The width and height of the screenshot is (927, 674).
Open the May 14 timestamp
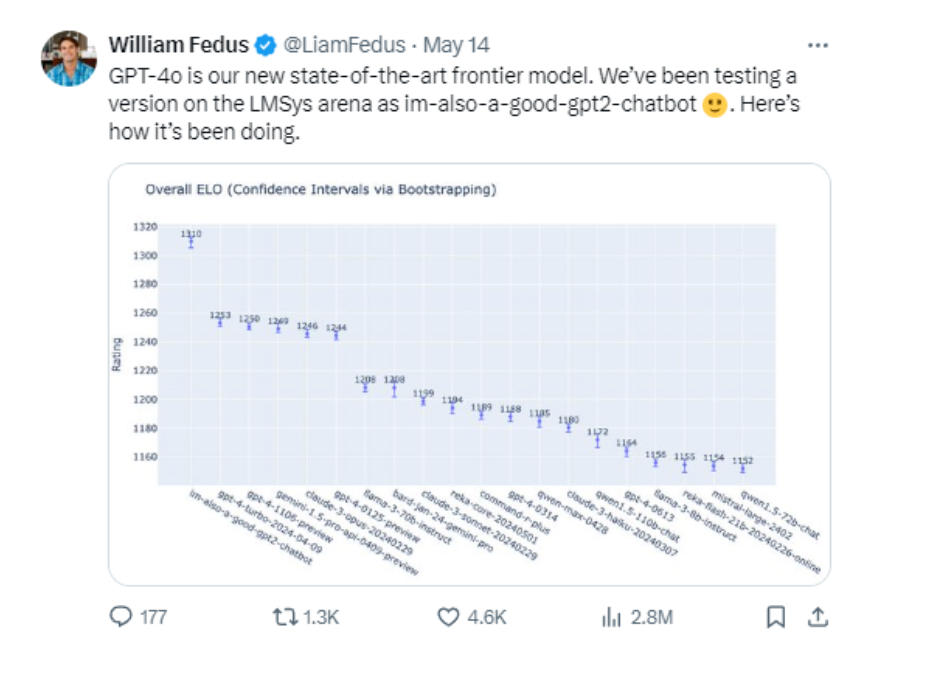tap(456, 45)
